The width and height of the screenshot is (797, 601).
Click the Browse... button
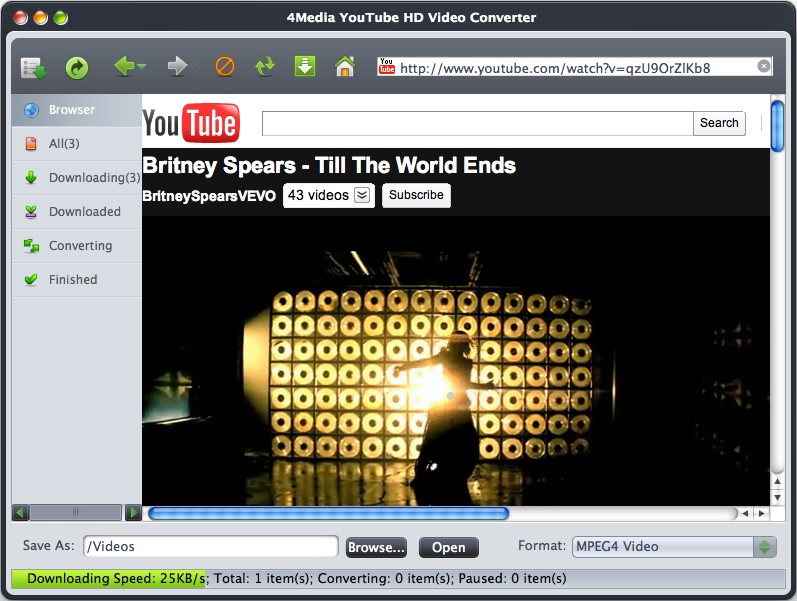377,548
